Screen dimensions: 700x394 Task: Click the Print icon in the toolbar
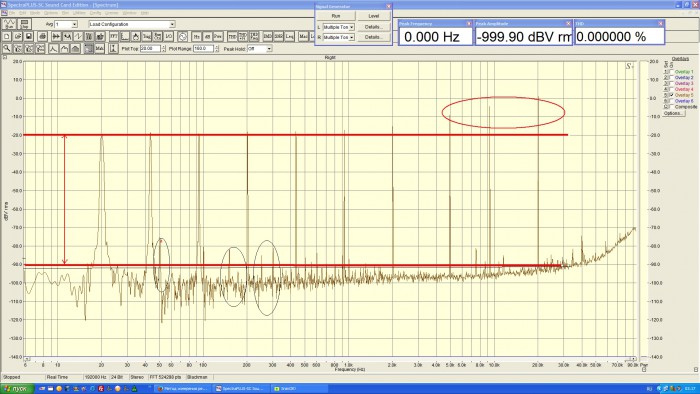click(x=42, y=36)
